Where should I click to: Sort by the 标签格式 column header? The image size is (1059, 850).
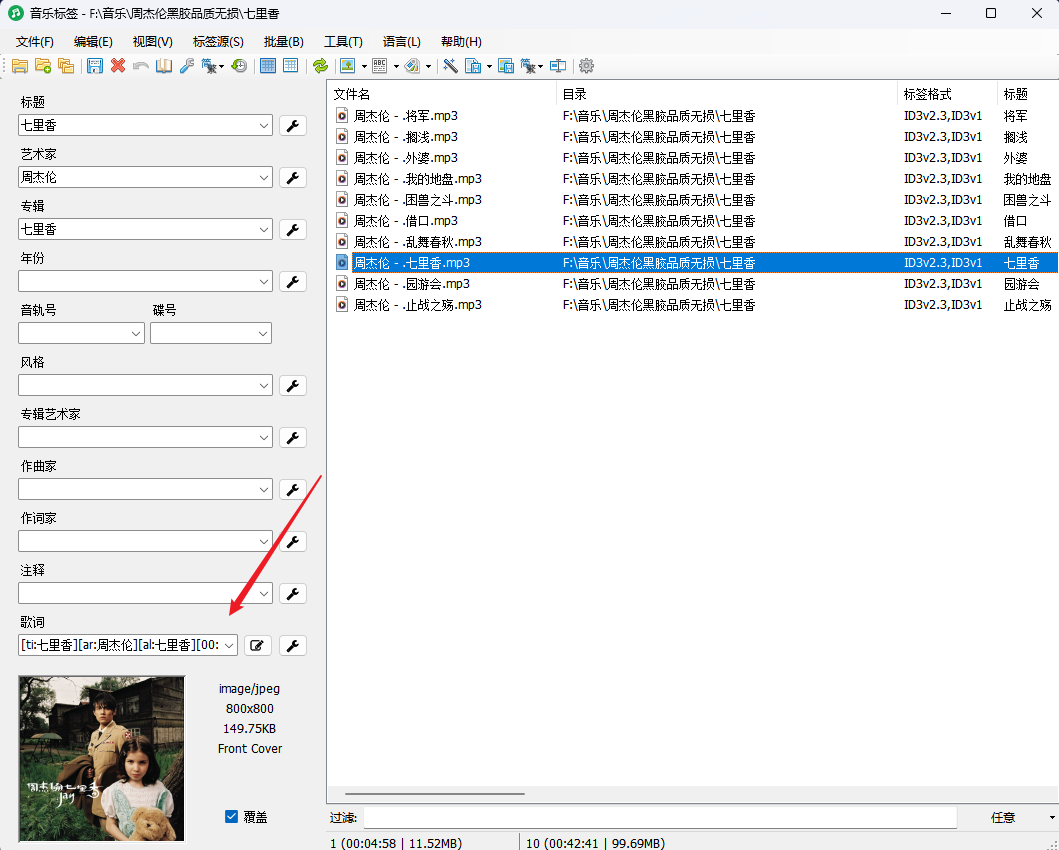(948, 95)
